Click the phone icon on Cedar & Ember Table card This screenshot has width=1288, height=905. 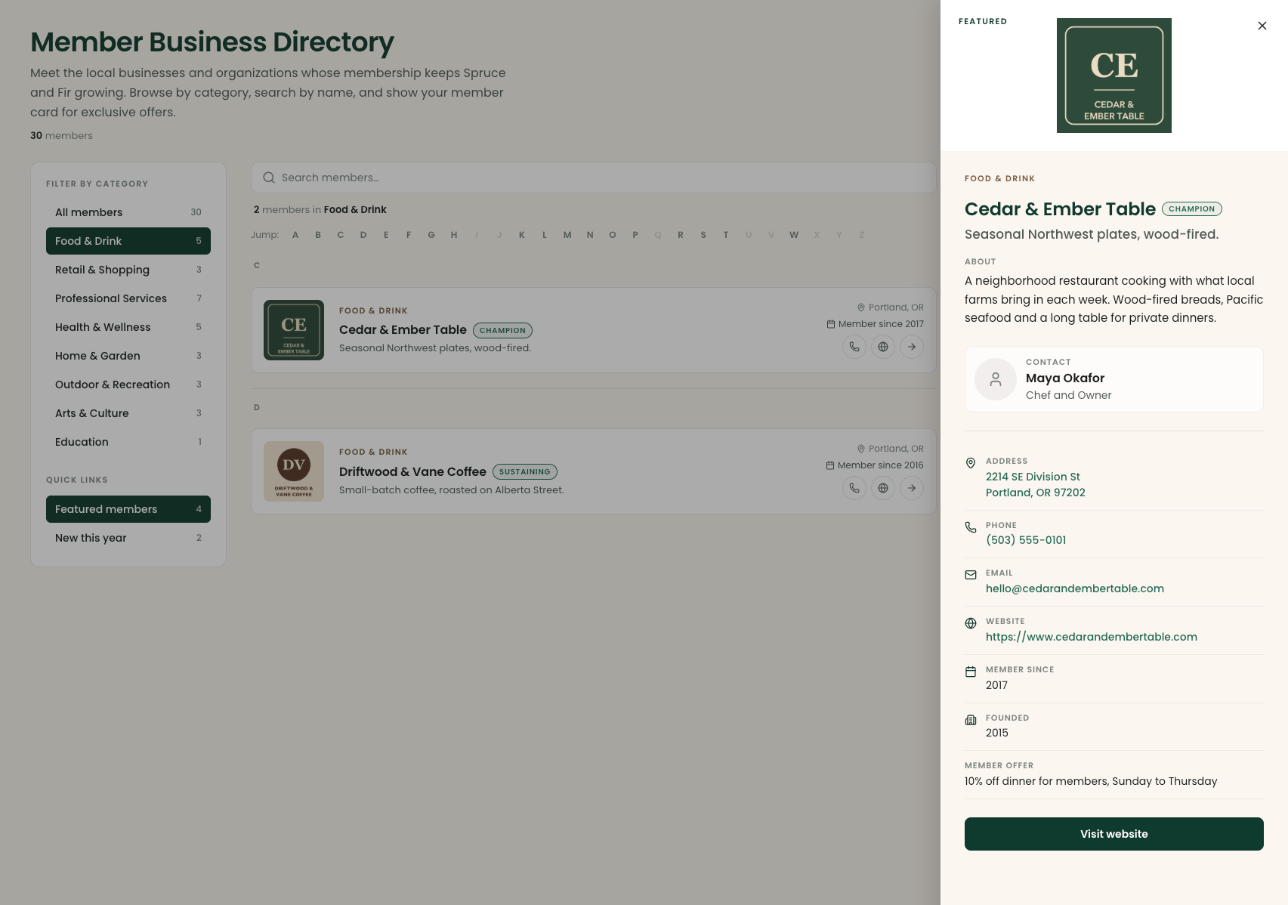click(854, 347)
